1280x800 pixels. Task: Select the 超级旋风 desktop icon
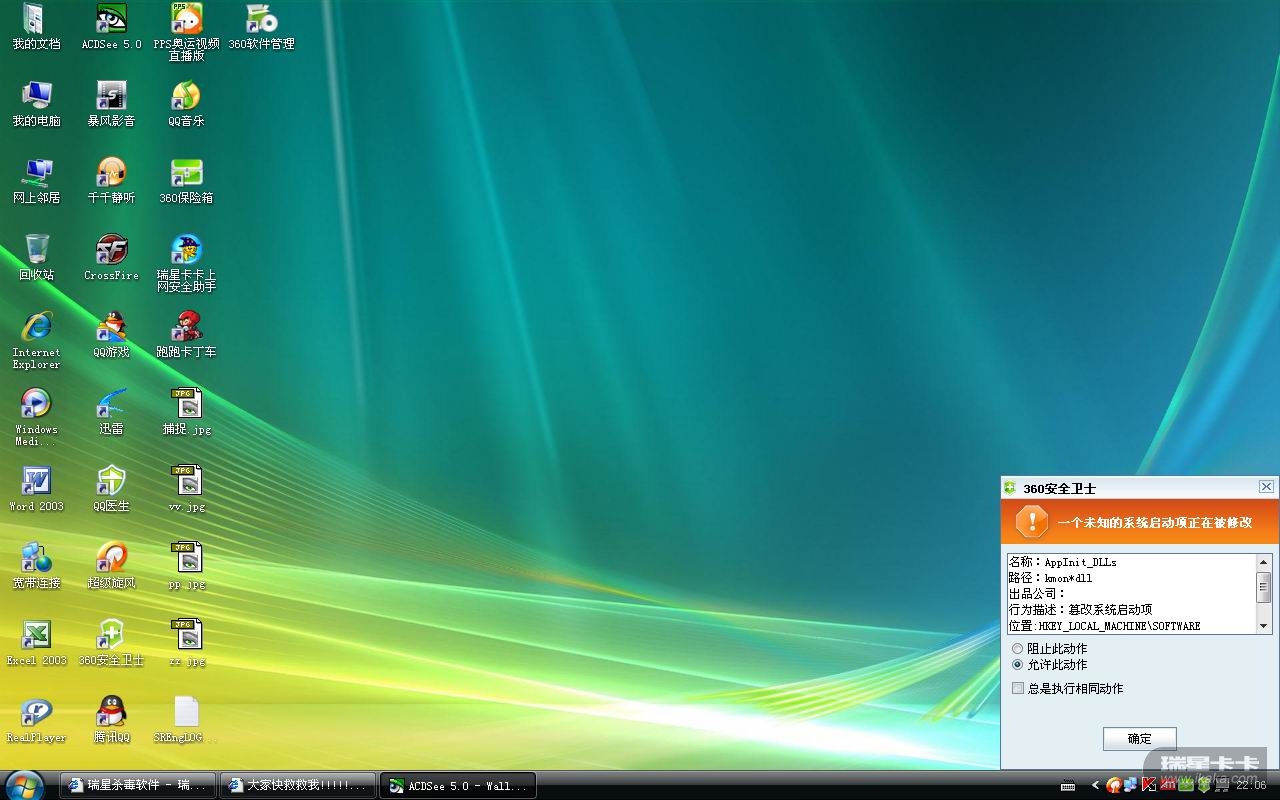pyautogui.click(x=111, y=566)
